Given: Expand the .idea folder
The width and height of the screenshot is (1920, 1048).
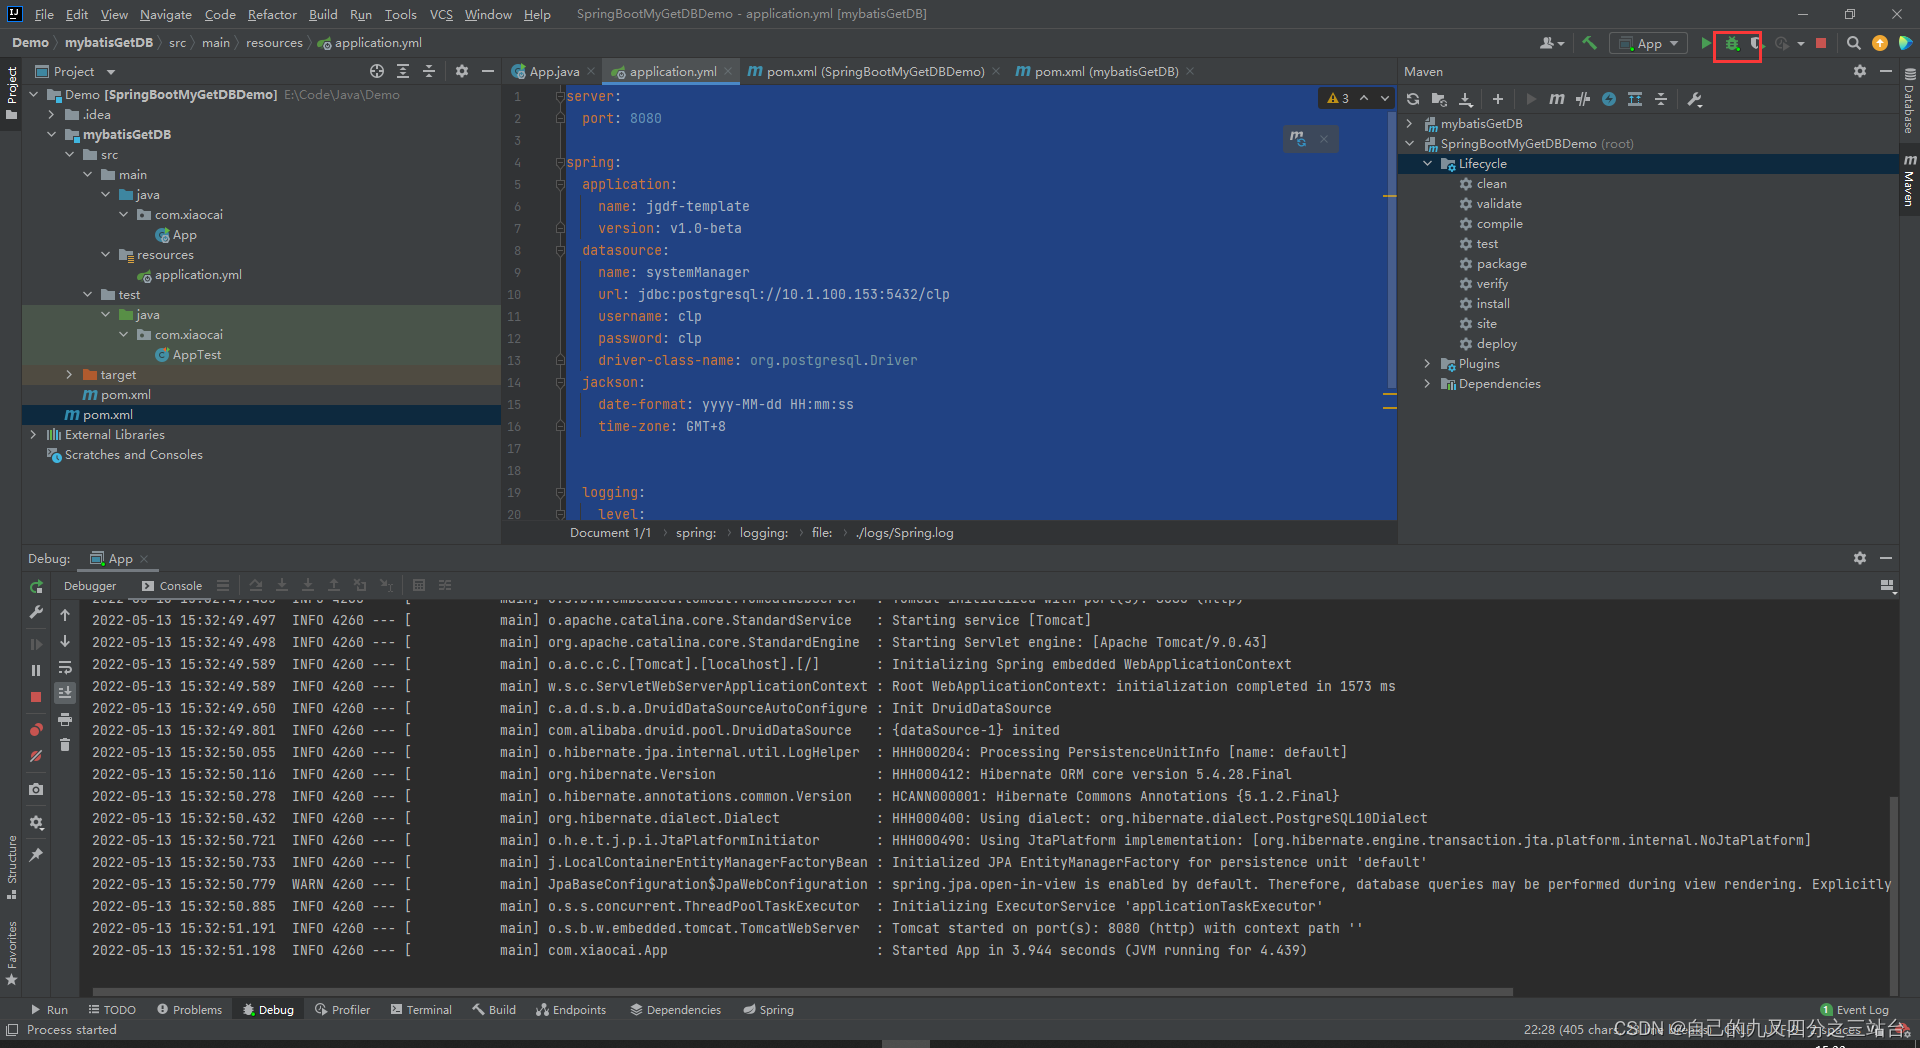Looking at the screenshot, I should 52,115.
